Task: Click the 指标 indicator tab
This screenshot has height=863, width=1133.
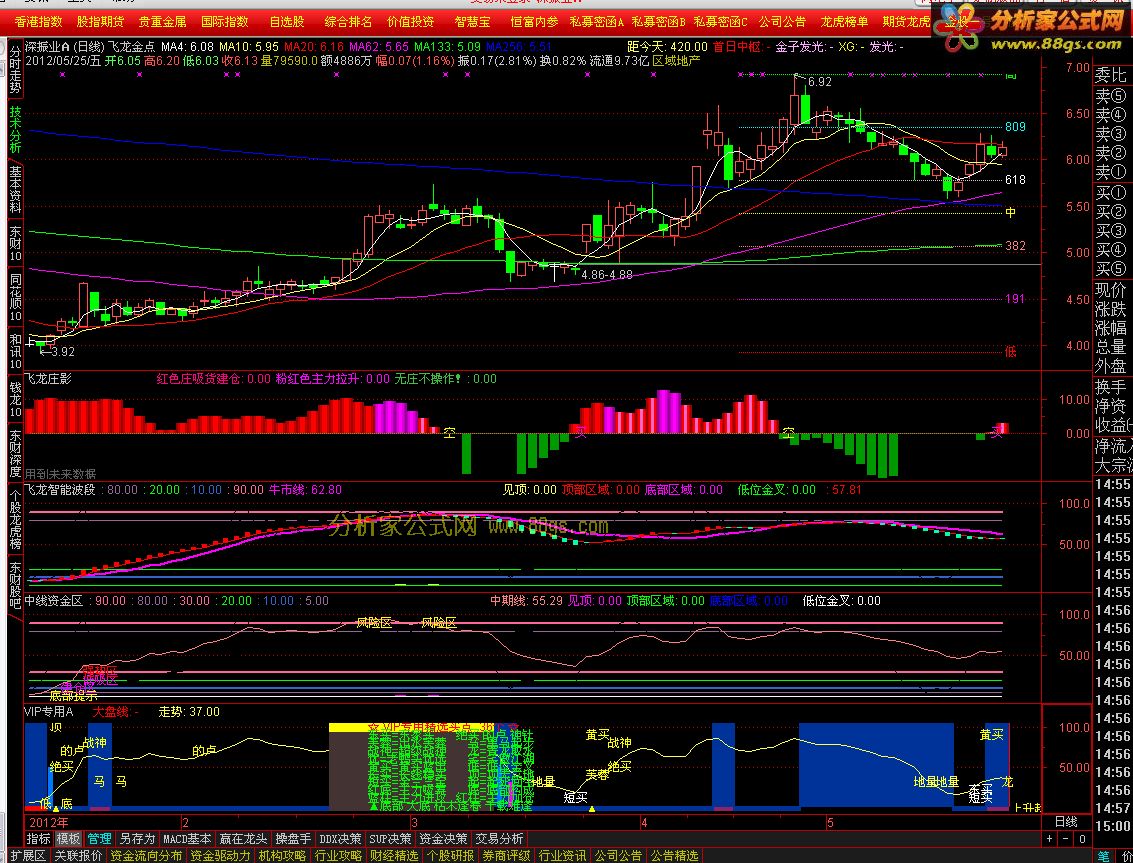Action: coord(38,838)
